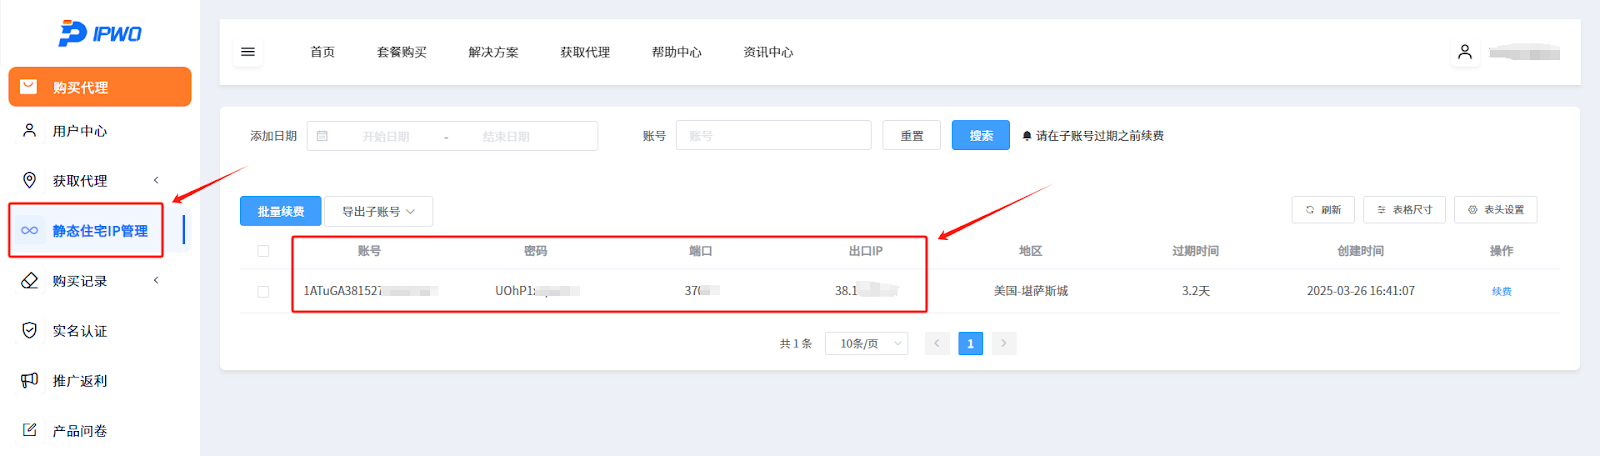Click the 批量续费 button
The width and height of the screenshot is (1600, 456).
tap(280, 211)
